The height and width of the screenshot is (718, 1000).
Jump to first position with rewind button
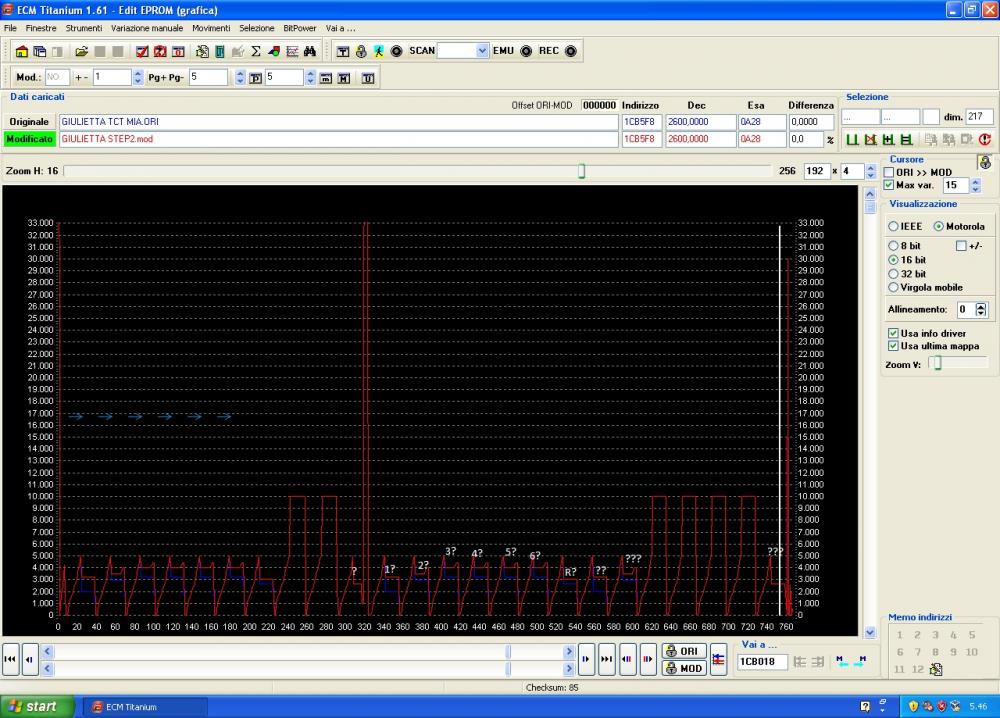coord(10,659)
